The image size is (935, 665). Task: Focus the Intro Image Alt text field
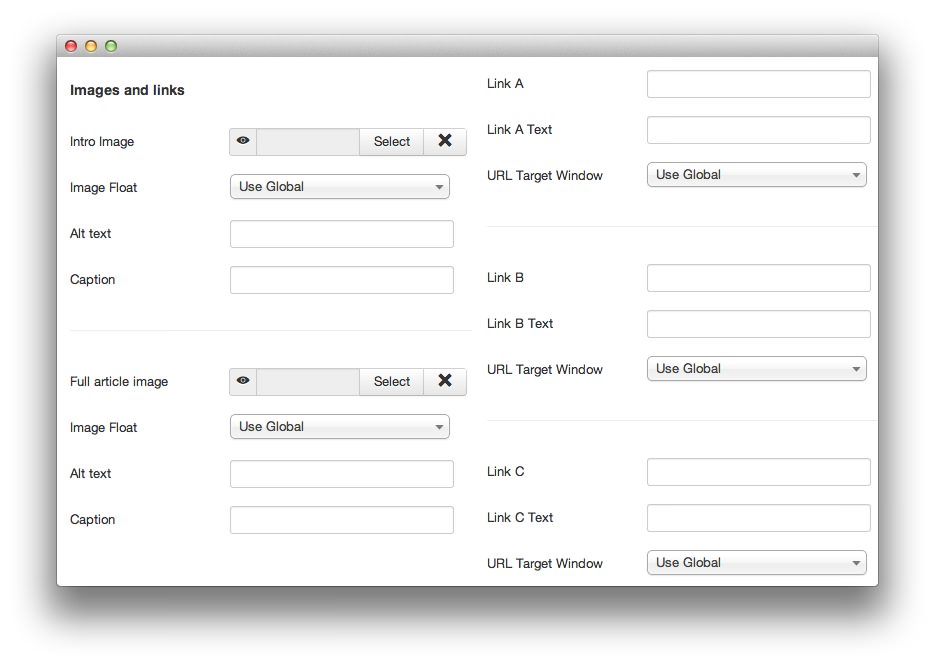(x=342, y=234)
